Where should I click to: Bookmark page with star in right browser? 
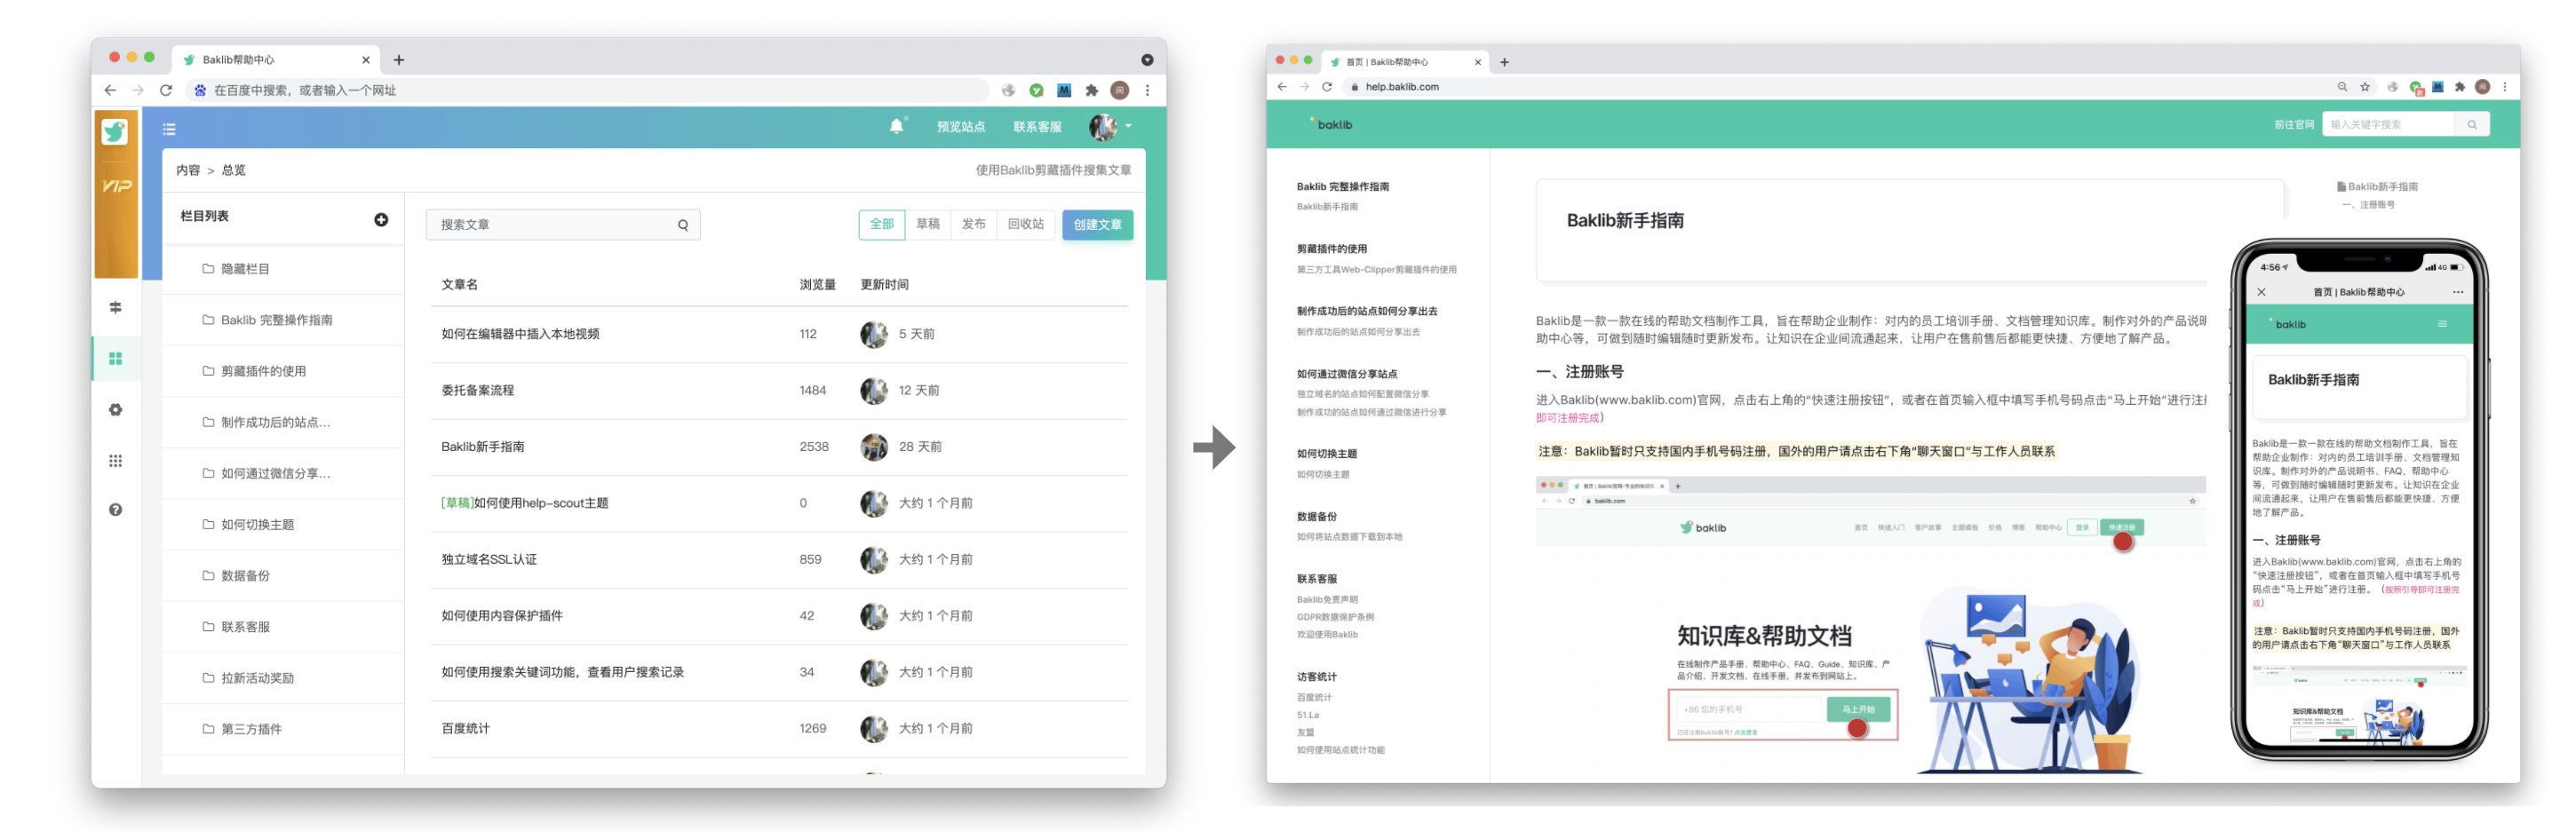point(2365,87)
